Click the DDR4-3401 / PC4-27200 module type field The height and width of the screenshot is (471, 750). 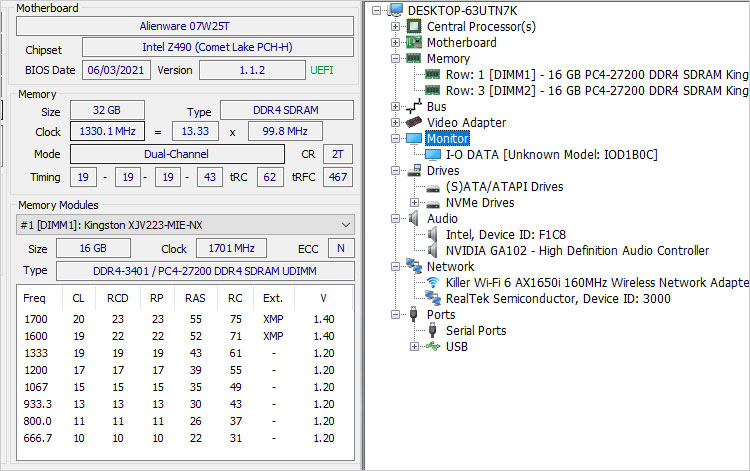pos(205,271)
